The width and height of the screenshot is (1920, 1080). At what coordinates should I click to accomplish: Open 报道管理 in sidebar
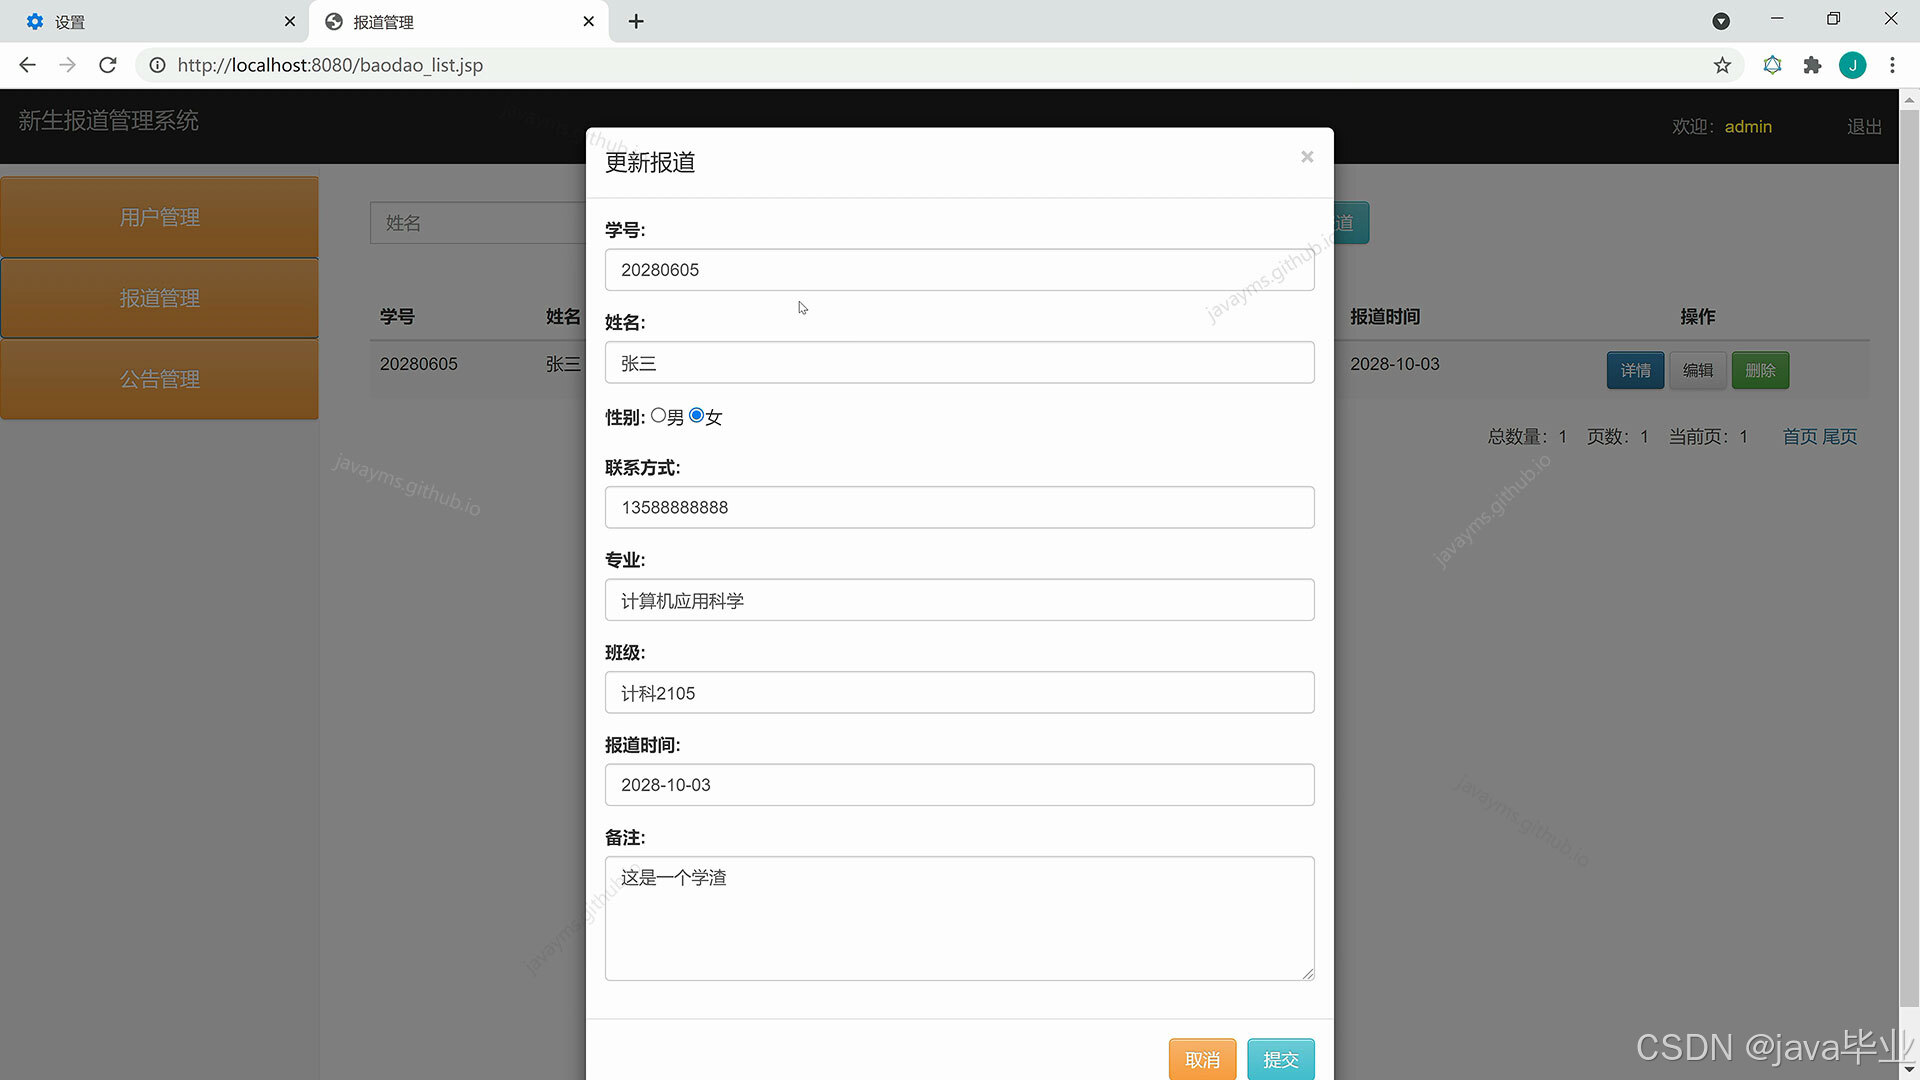tap(159, 298)
